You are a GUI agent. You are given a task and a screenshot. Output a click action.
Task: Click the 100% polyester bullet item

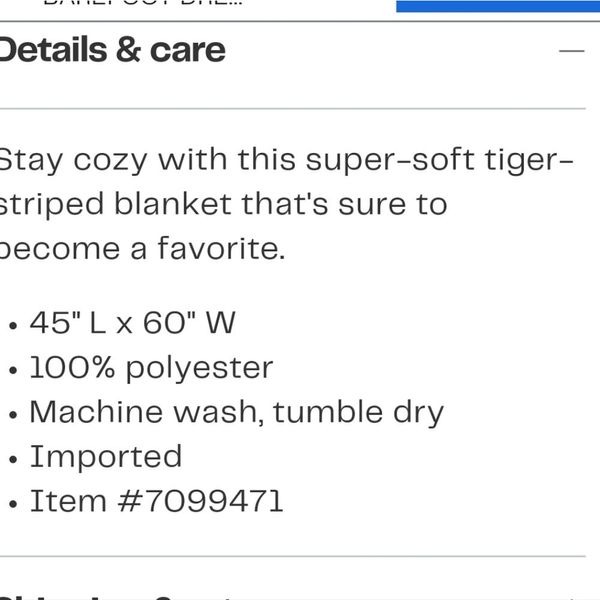point(152,368)
